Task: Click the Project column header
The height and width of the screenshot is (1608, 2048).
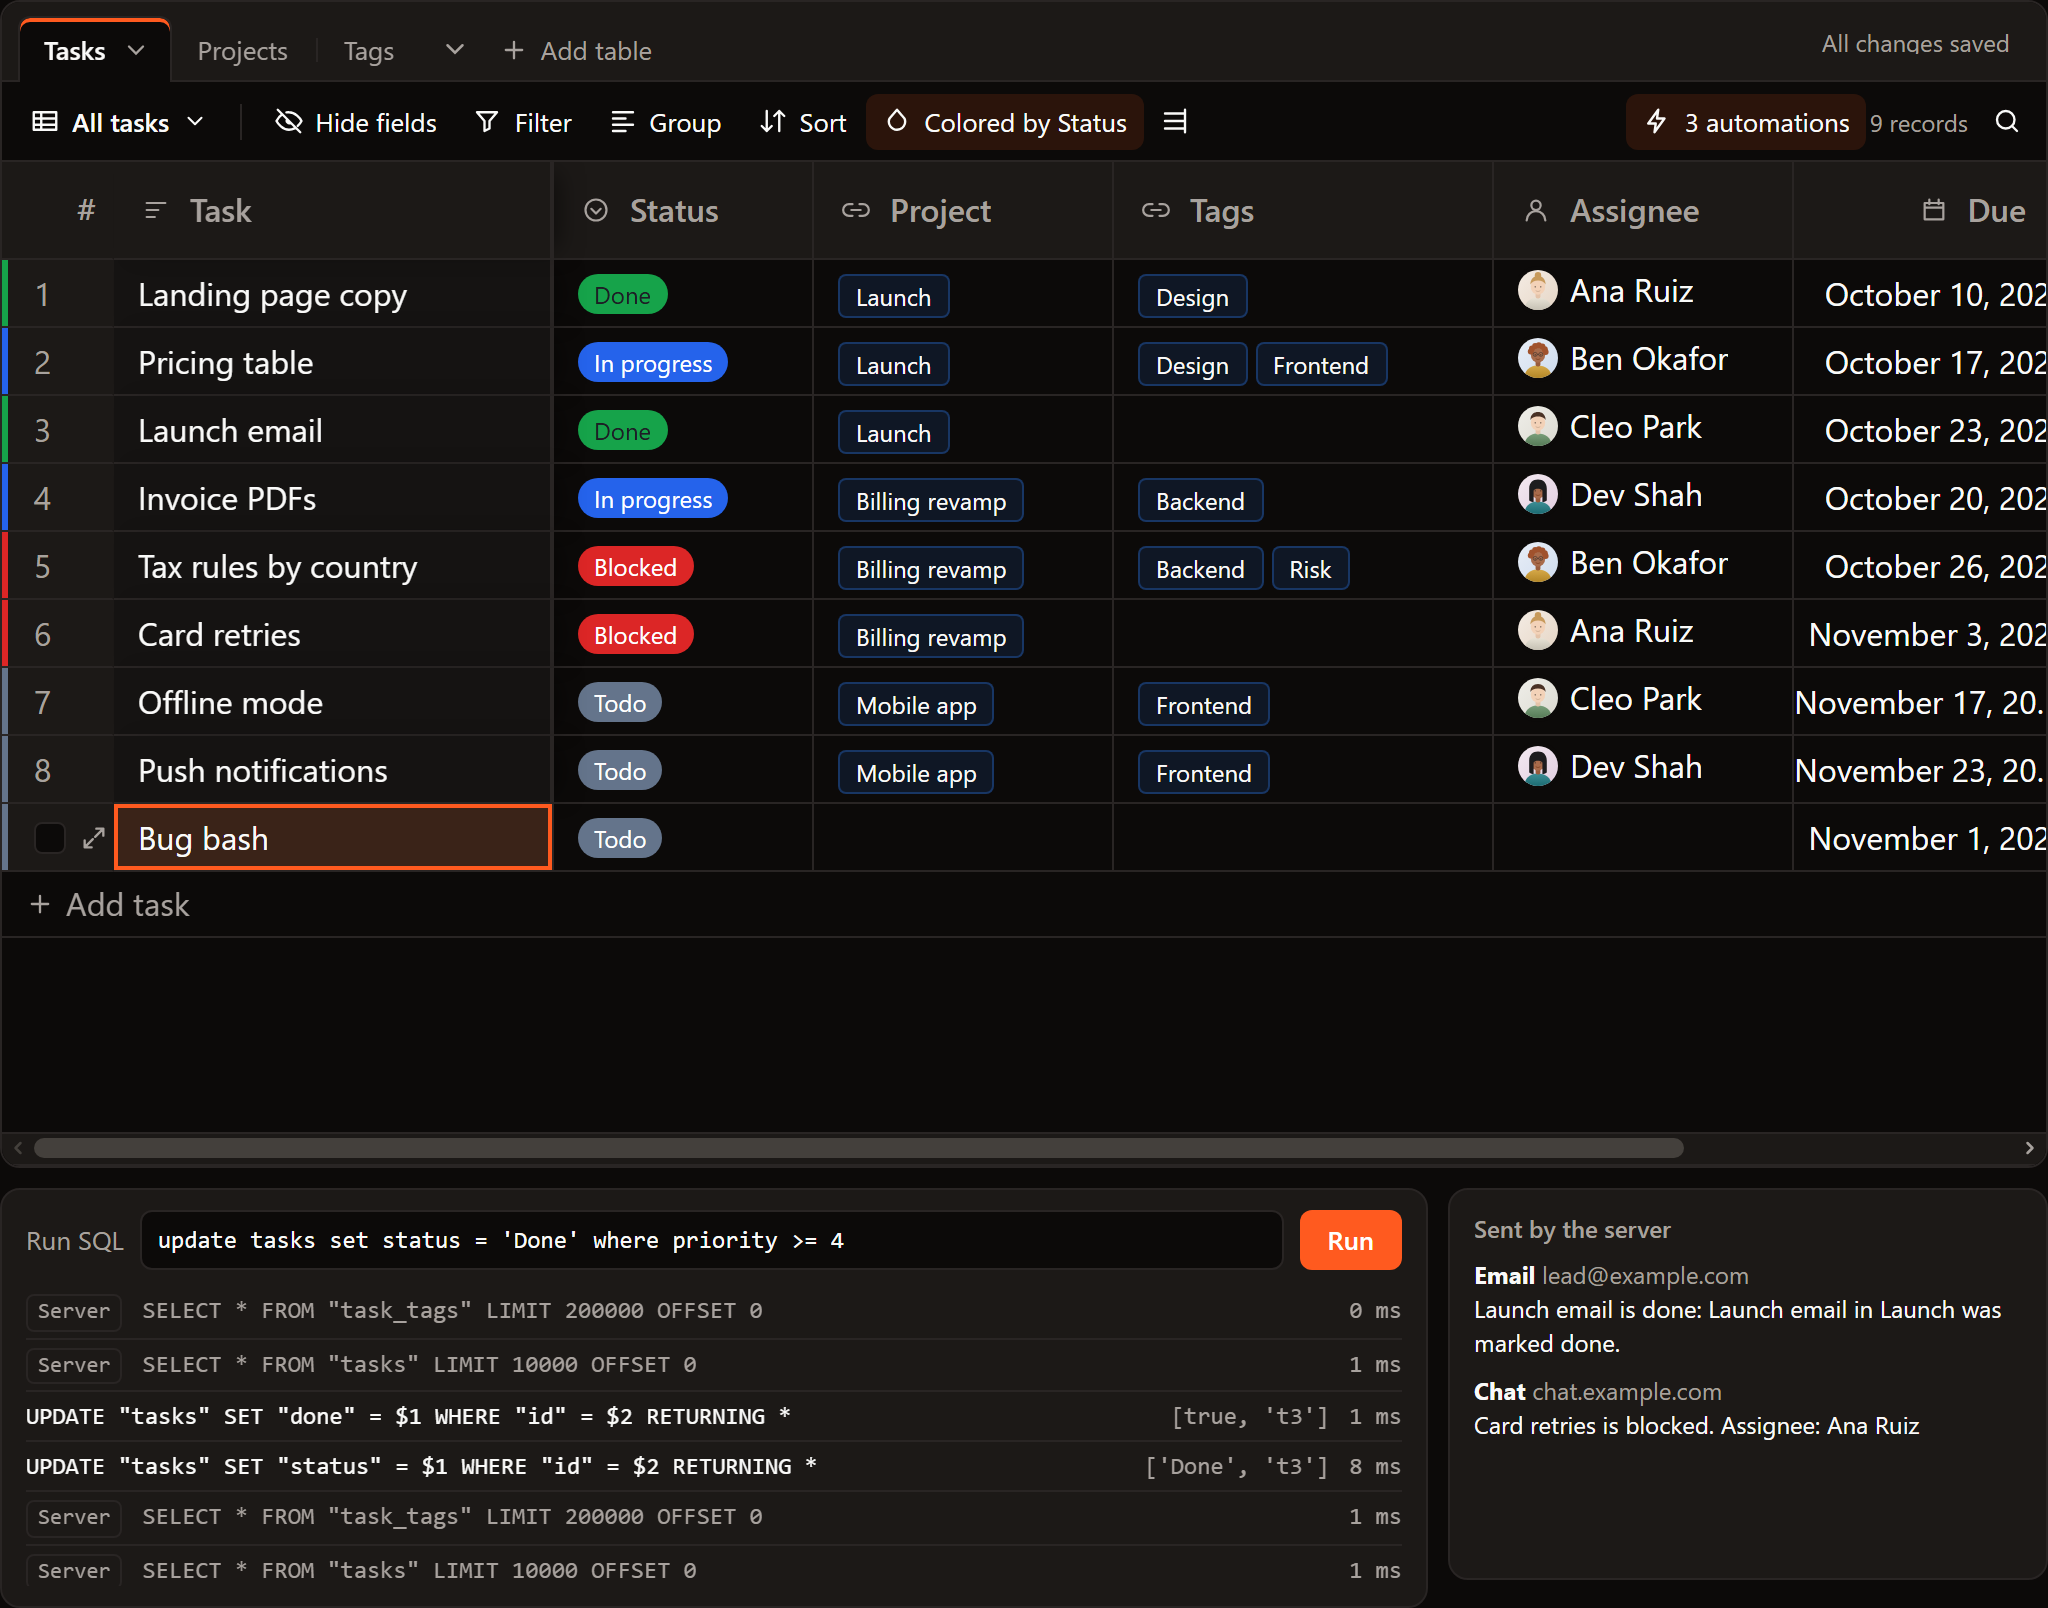Action: 963,211
